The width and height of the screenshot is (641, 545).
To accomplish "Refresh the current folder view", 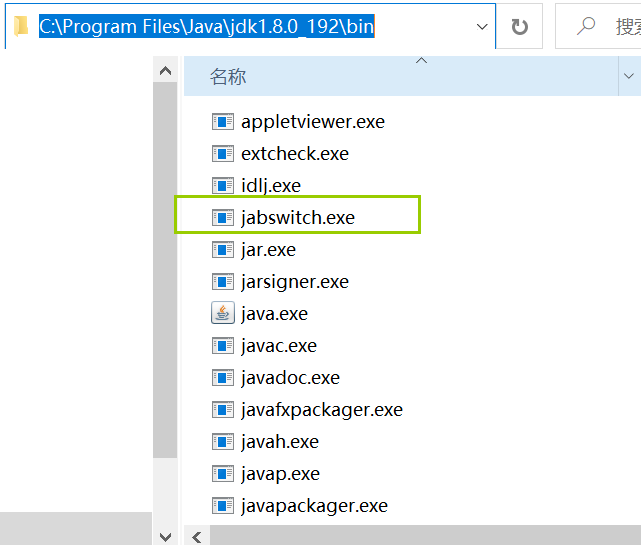I will (520, 27).
